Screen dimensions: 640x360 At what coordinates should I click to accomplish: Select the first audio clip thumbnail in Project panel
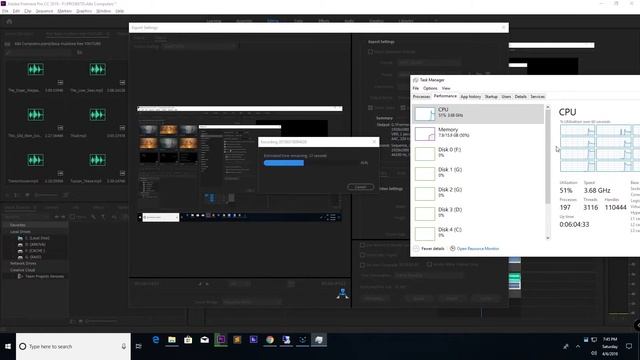coord(36,69)
